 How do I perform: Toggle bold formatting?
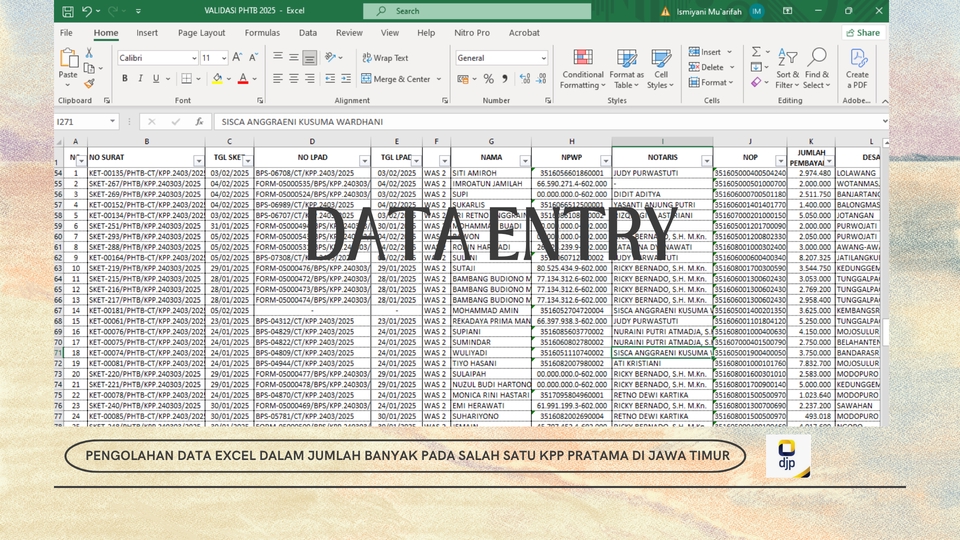(125, 78)
